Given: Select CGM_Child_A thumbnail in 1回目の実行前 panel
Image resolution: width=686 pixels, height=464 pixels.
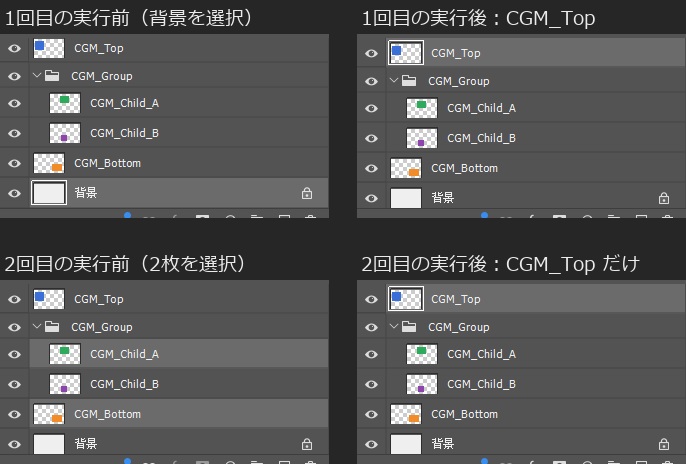Looking at the screenshot, I should pyautogui.click(x=65, y=104).
